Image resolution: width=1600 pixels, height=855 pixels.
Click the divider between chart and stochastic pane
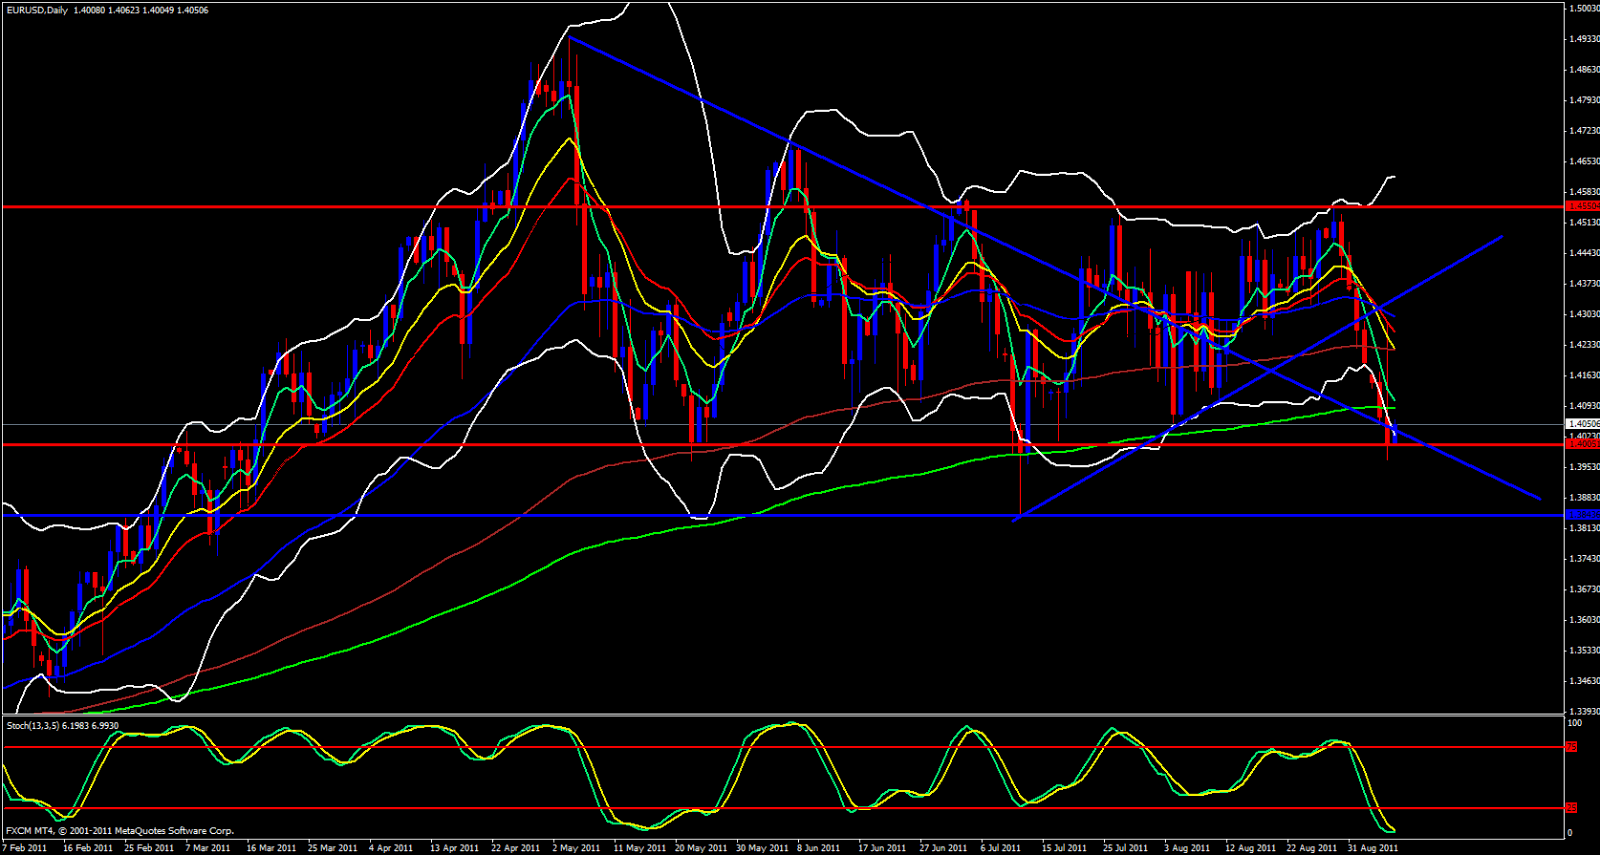pyautogui.click(x=780, y=715)
